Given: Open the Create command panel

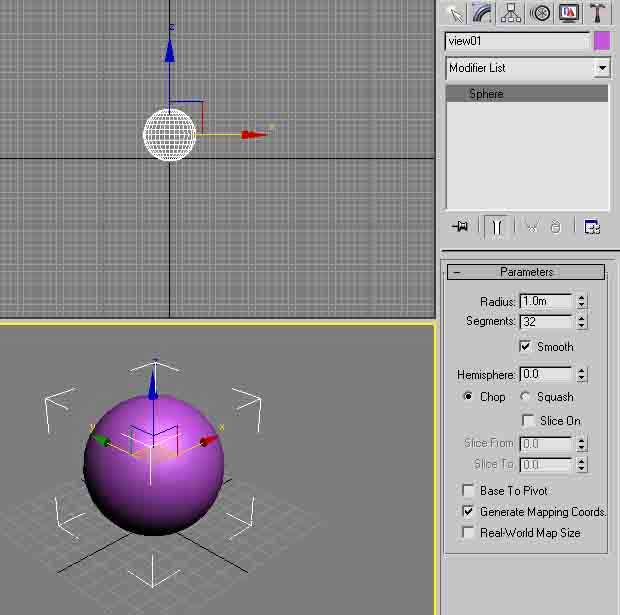Looking at the screenshot, I should [x=455, y=13].
